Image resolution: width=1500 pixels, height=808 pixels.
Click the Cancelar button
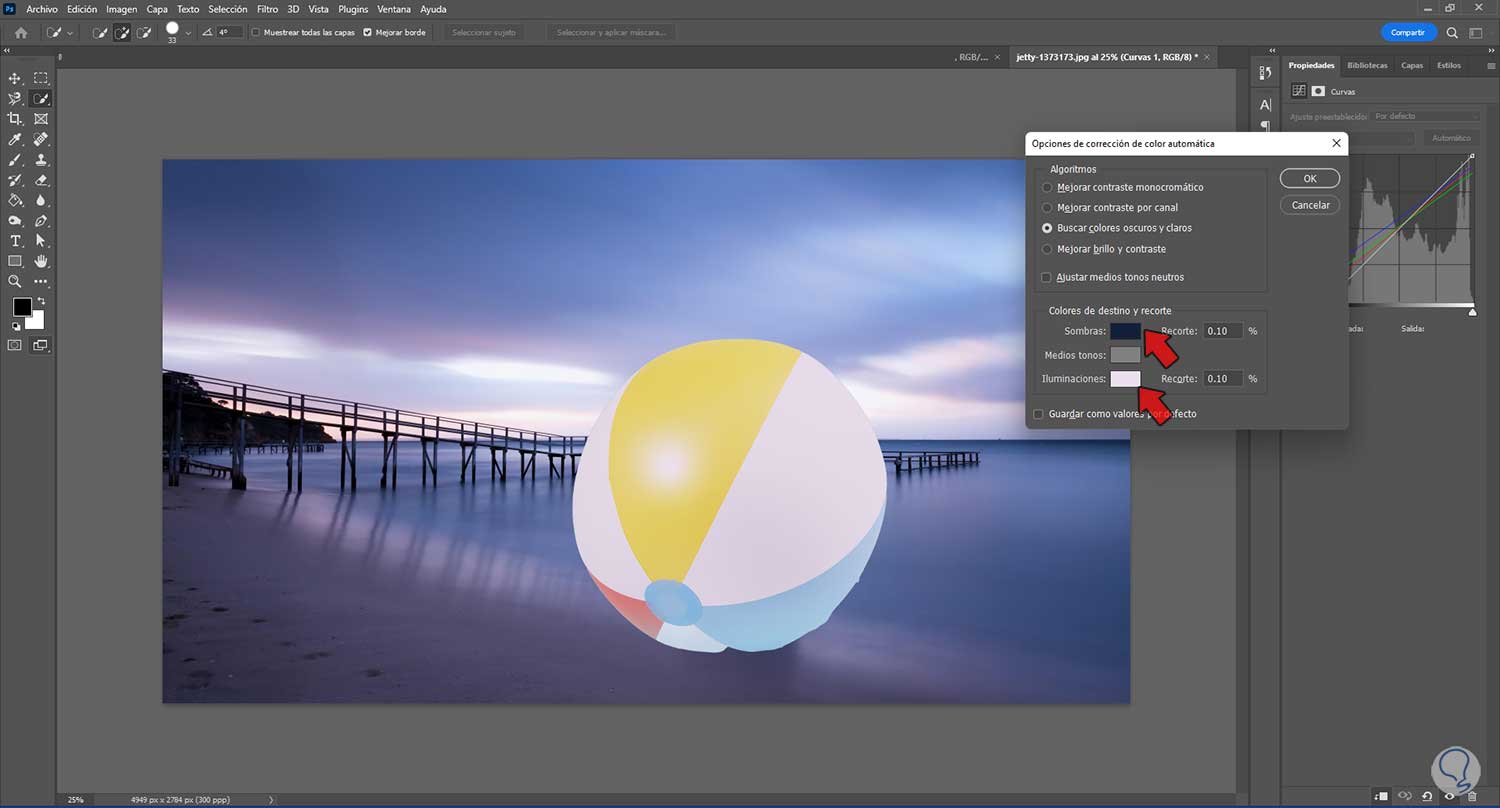1309,205
